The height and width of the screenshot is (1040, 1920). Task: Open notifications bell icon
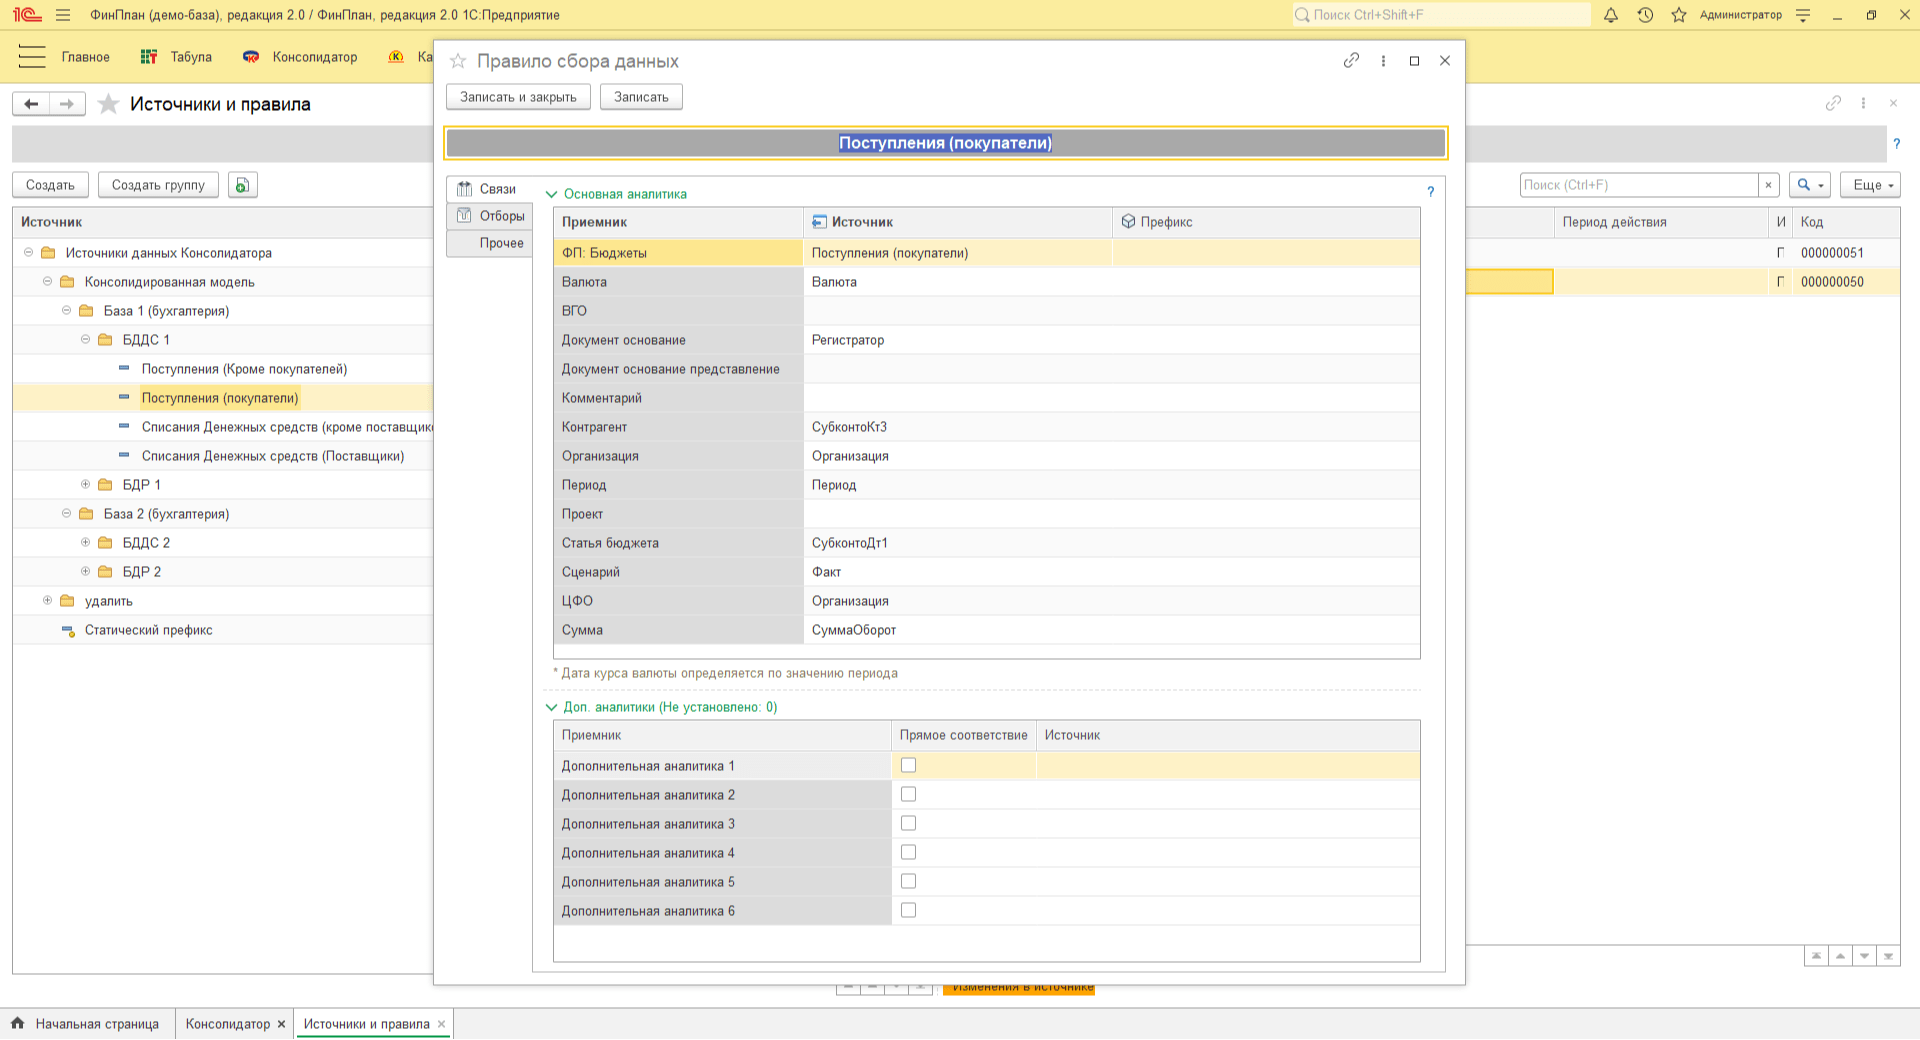click(x=1611, y=15)
